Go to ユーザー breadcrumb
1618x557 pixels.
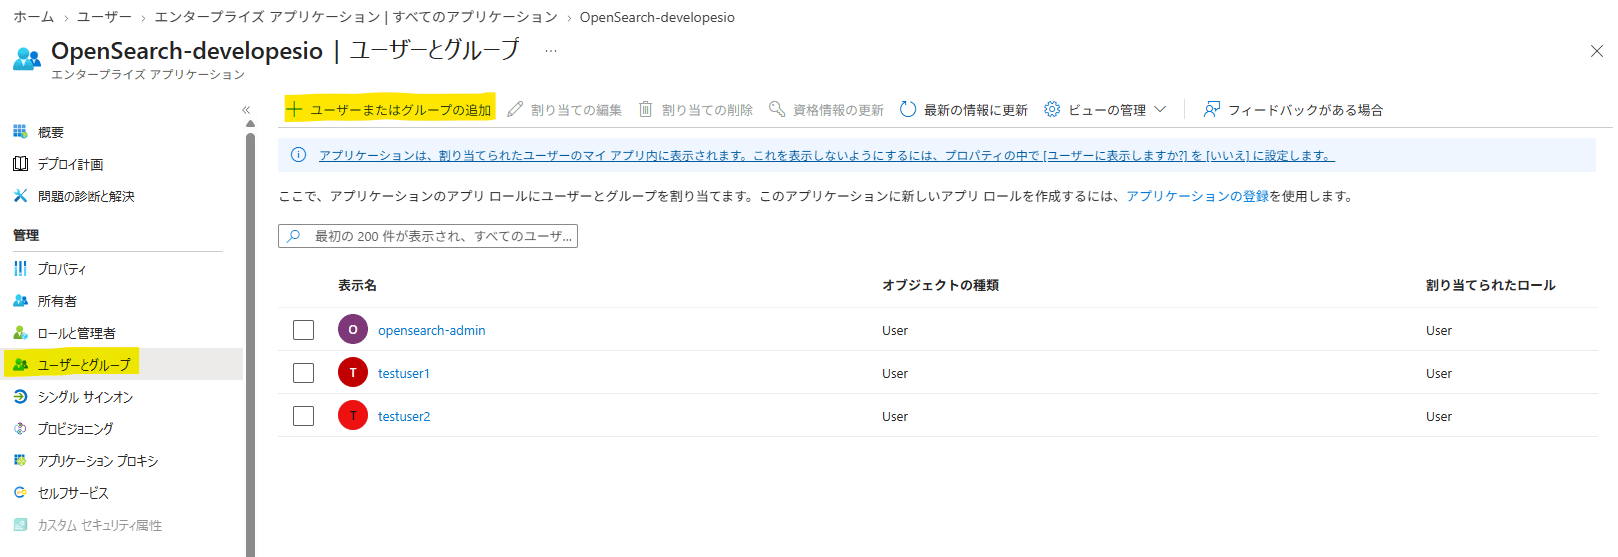(104, 17)
